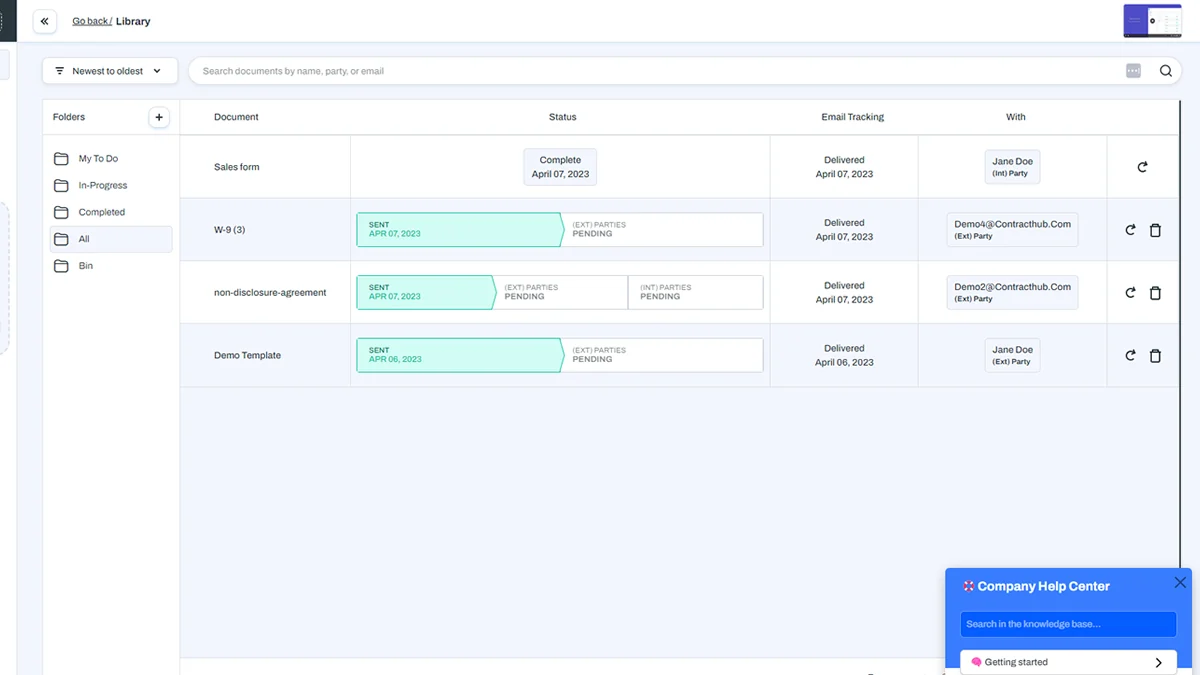Click the Demo4@Contracthub.Com party chip

[x=1012, y=230]
